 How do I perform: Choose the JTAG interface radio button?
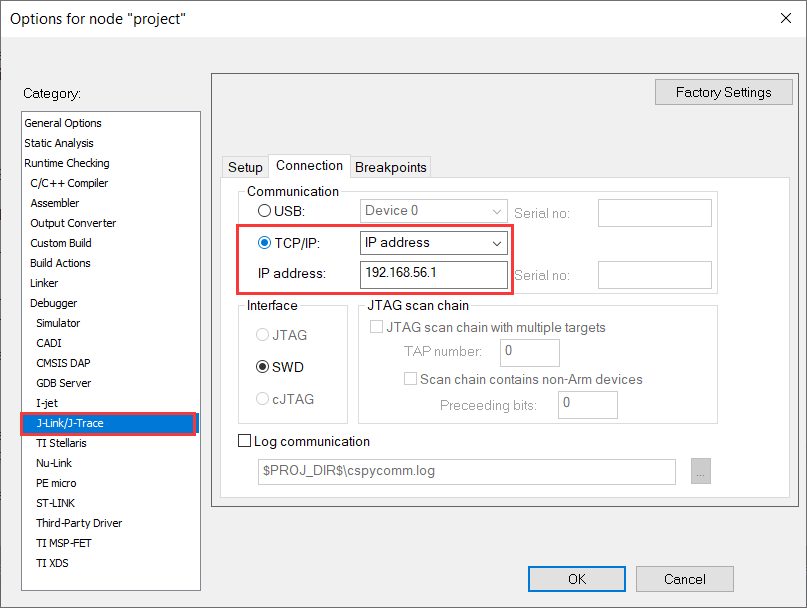pos(262,335)
